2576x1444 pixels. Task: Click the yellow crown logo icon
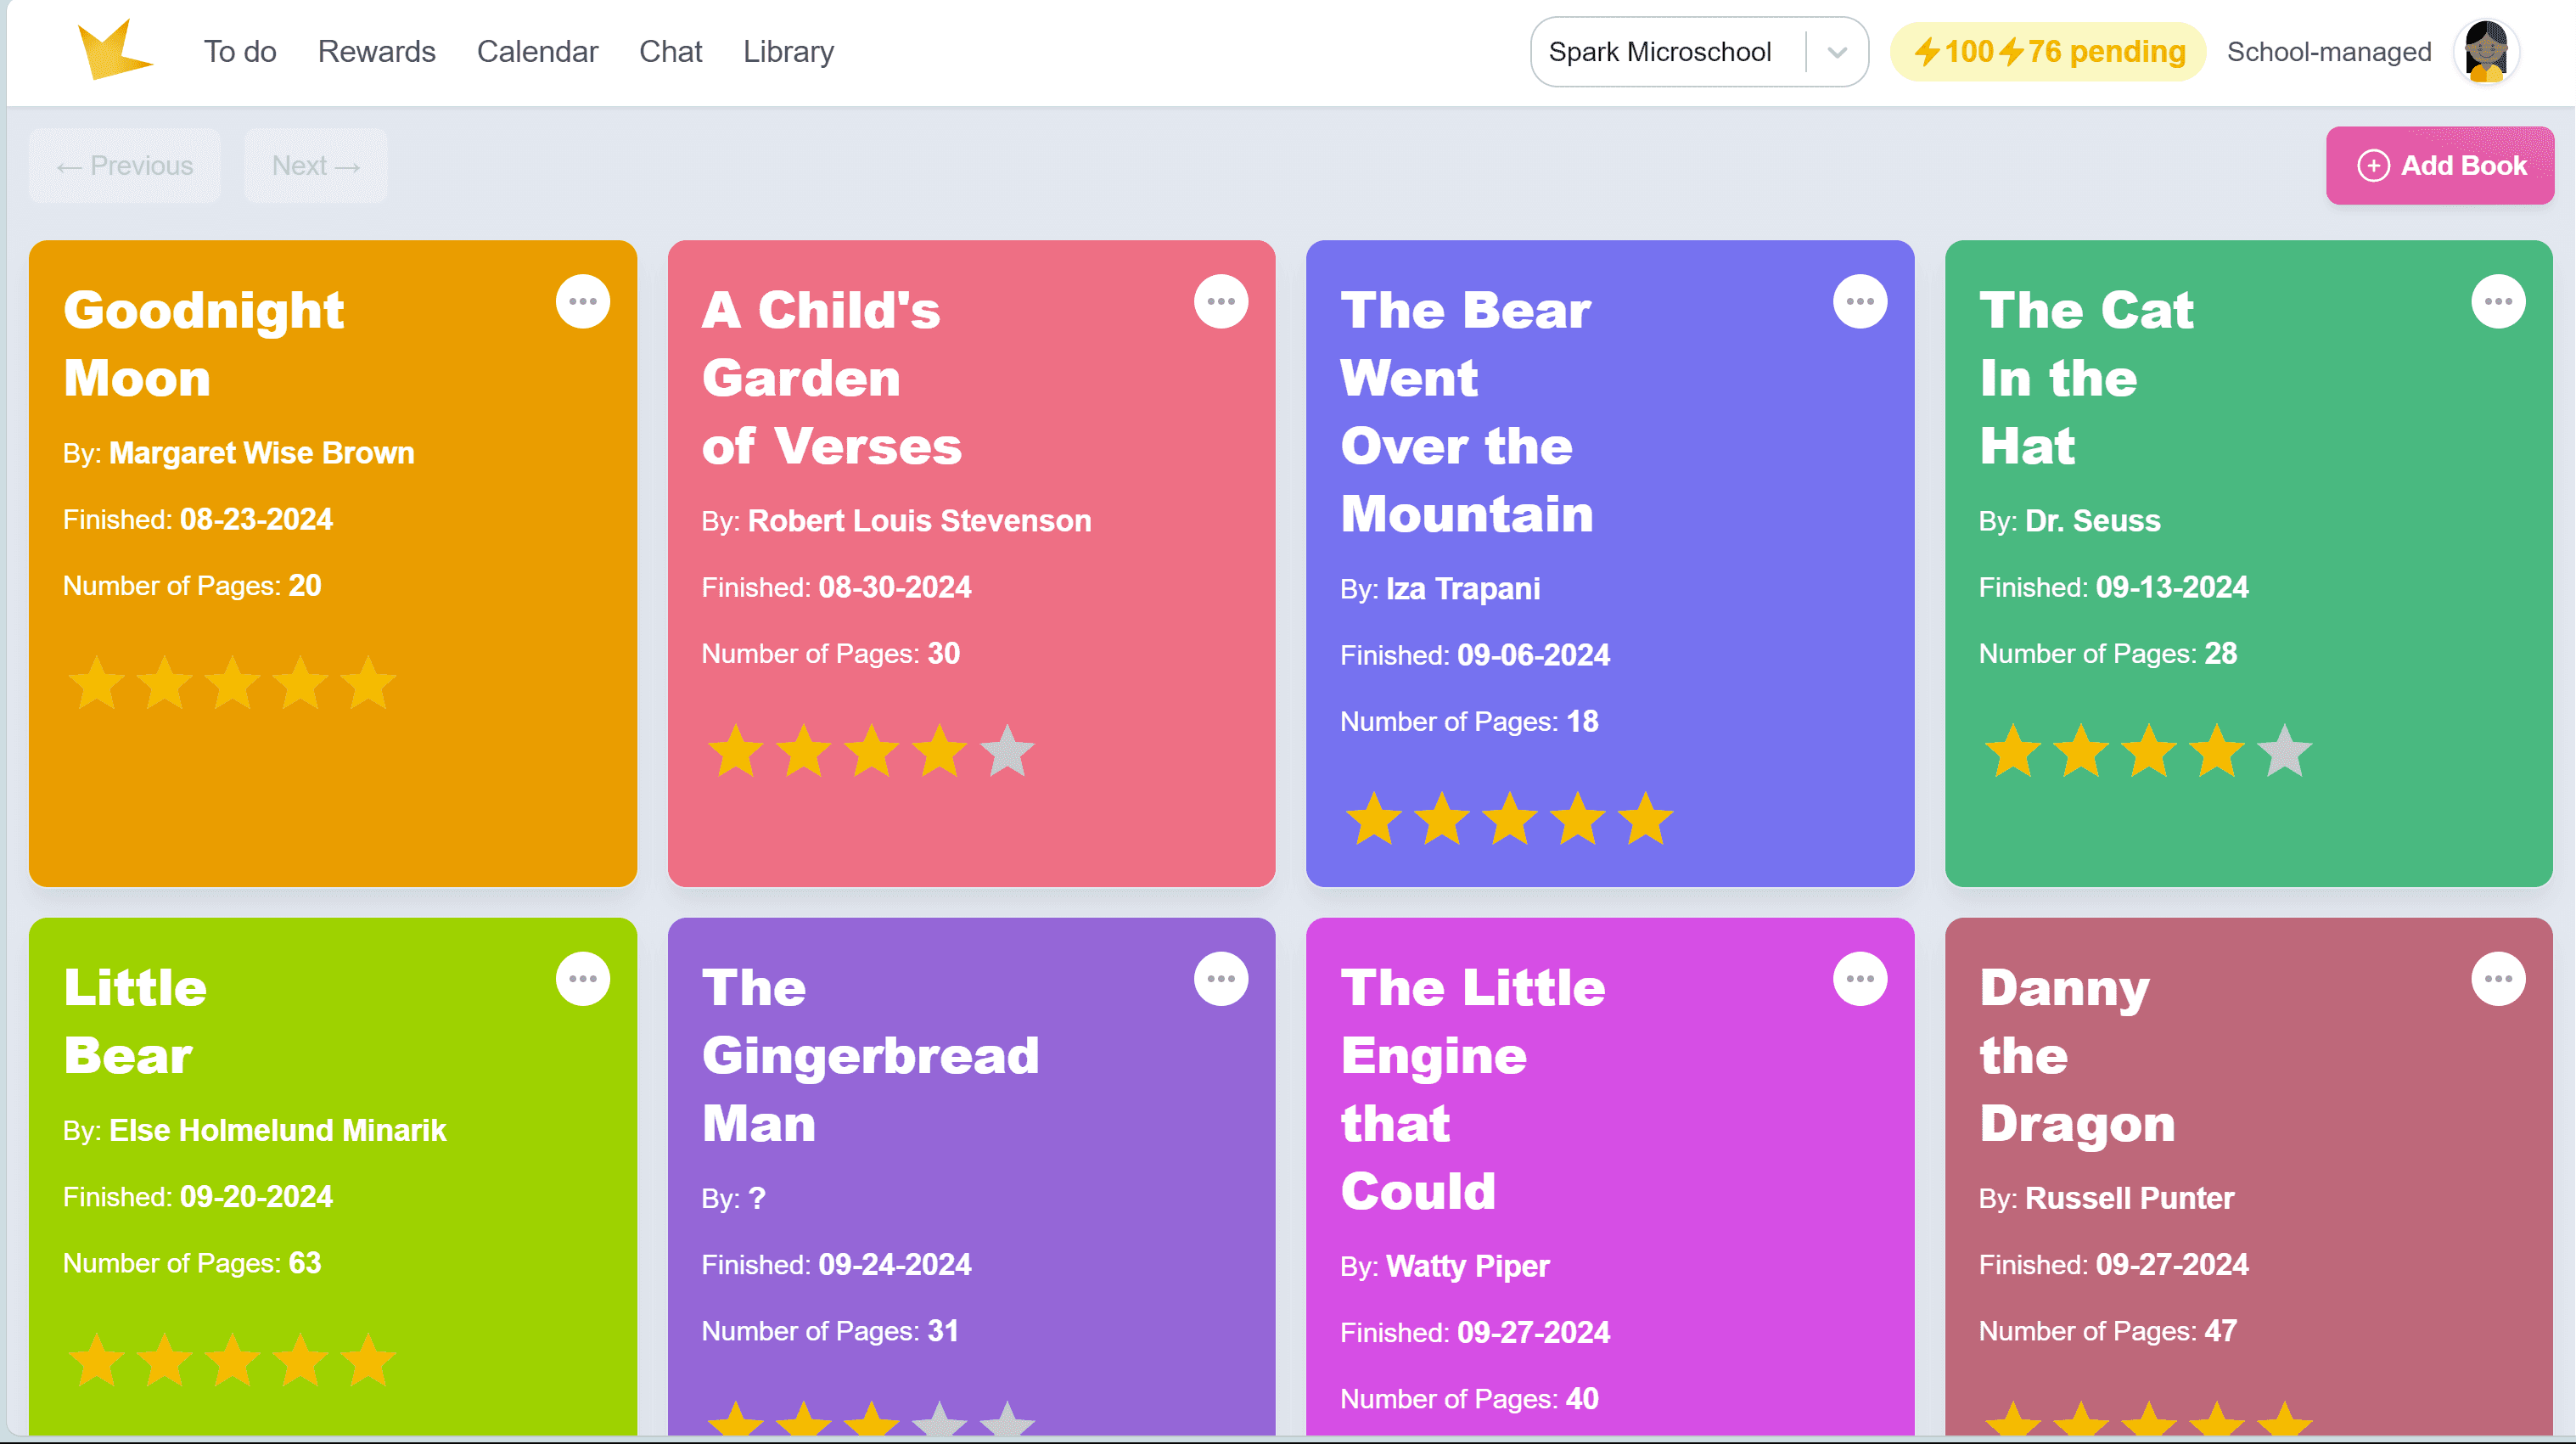(114, 50)
